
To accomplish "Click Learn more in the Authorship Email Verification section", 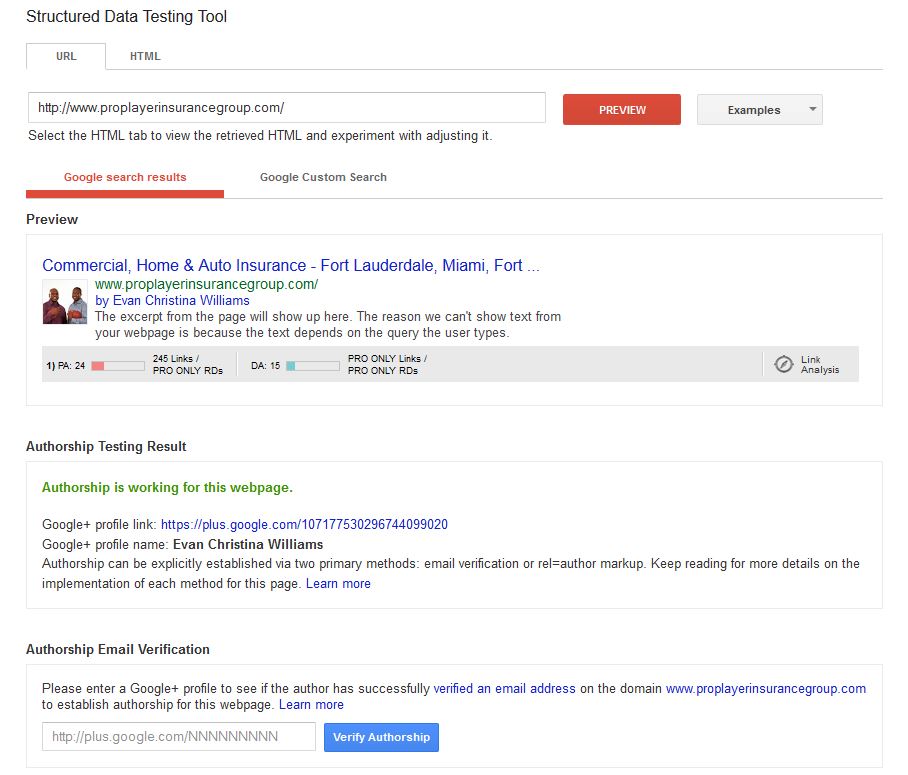I will tap(312, 705).
